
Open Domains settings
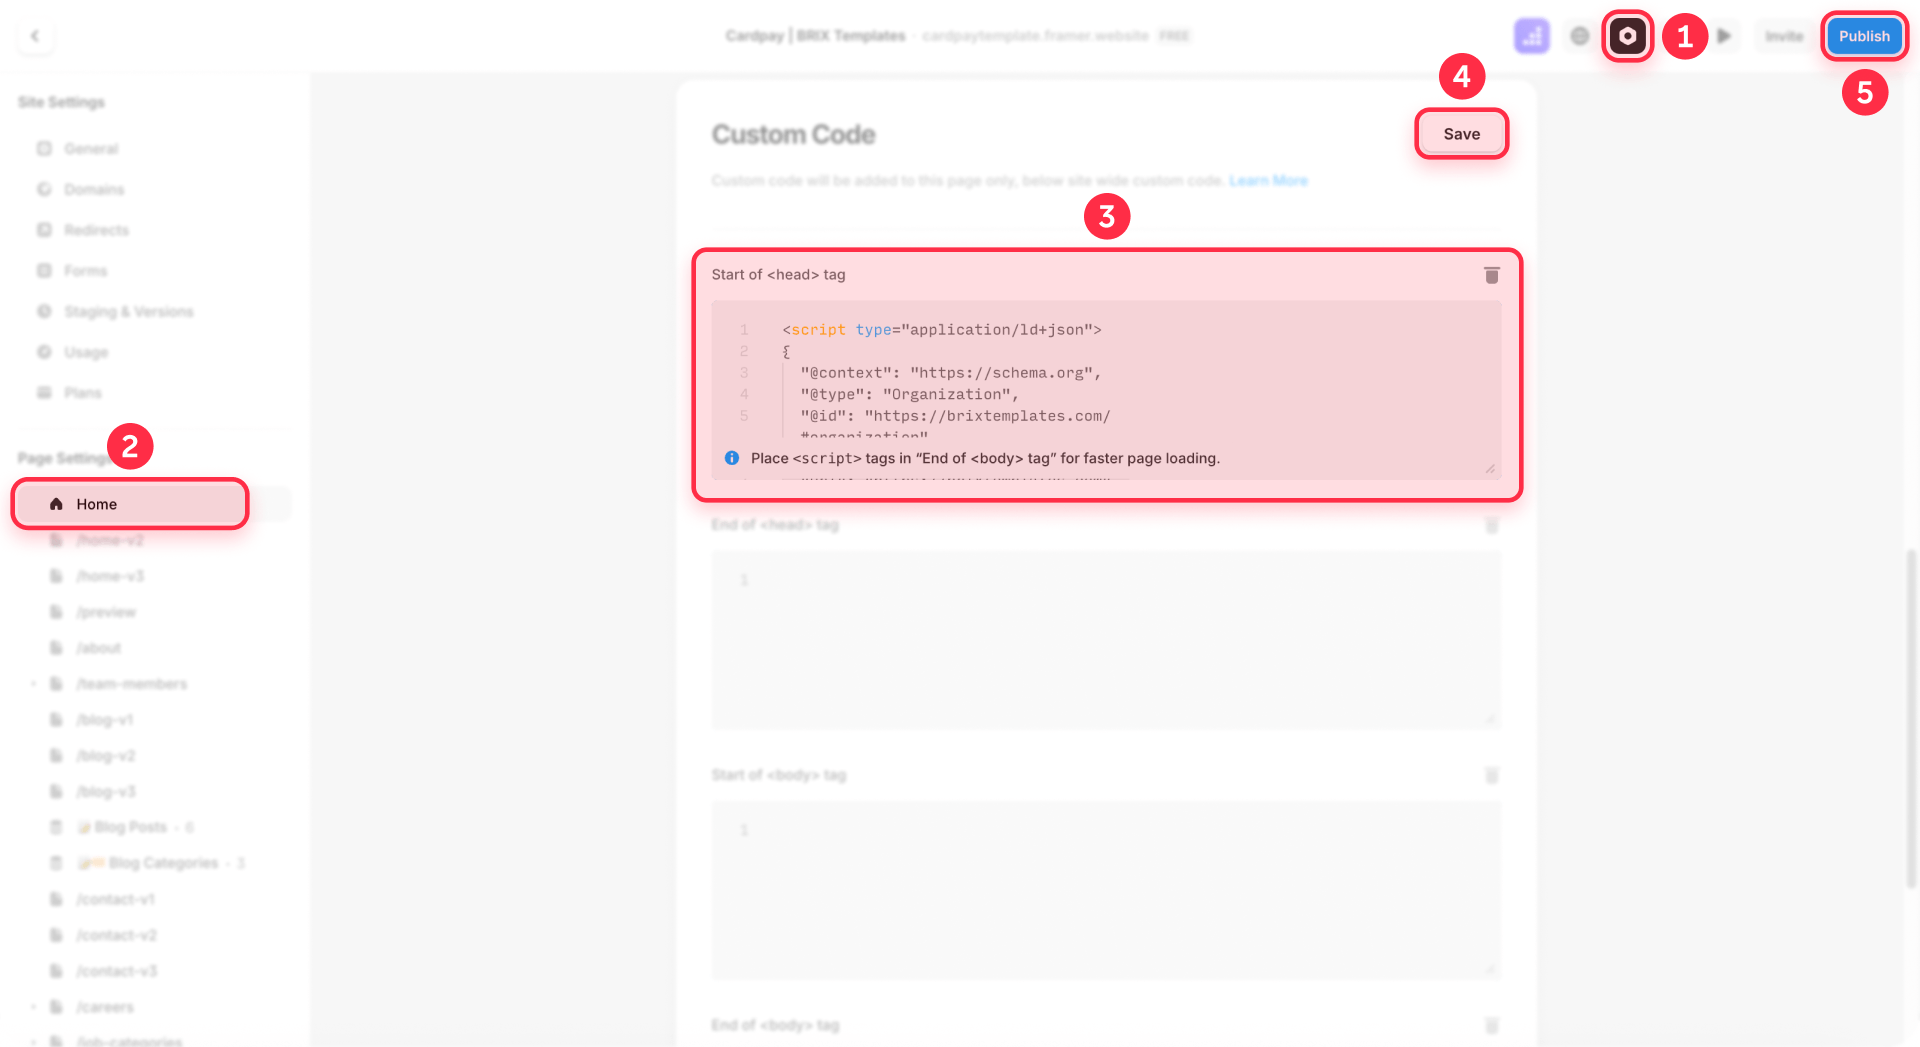click(94, 189)
